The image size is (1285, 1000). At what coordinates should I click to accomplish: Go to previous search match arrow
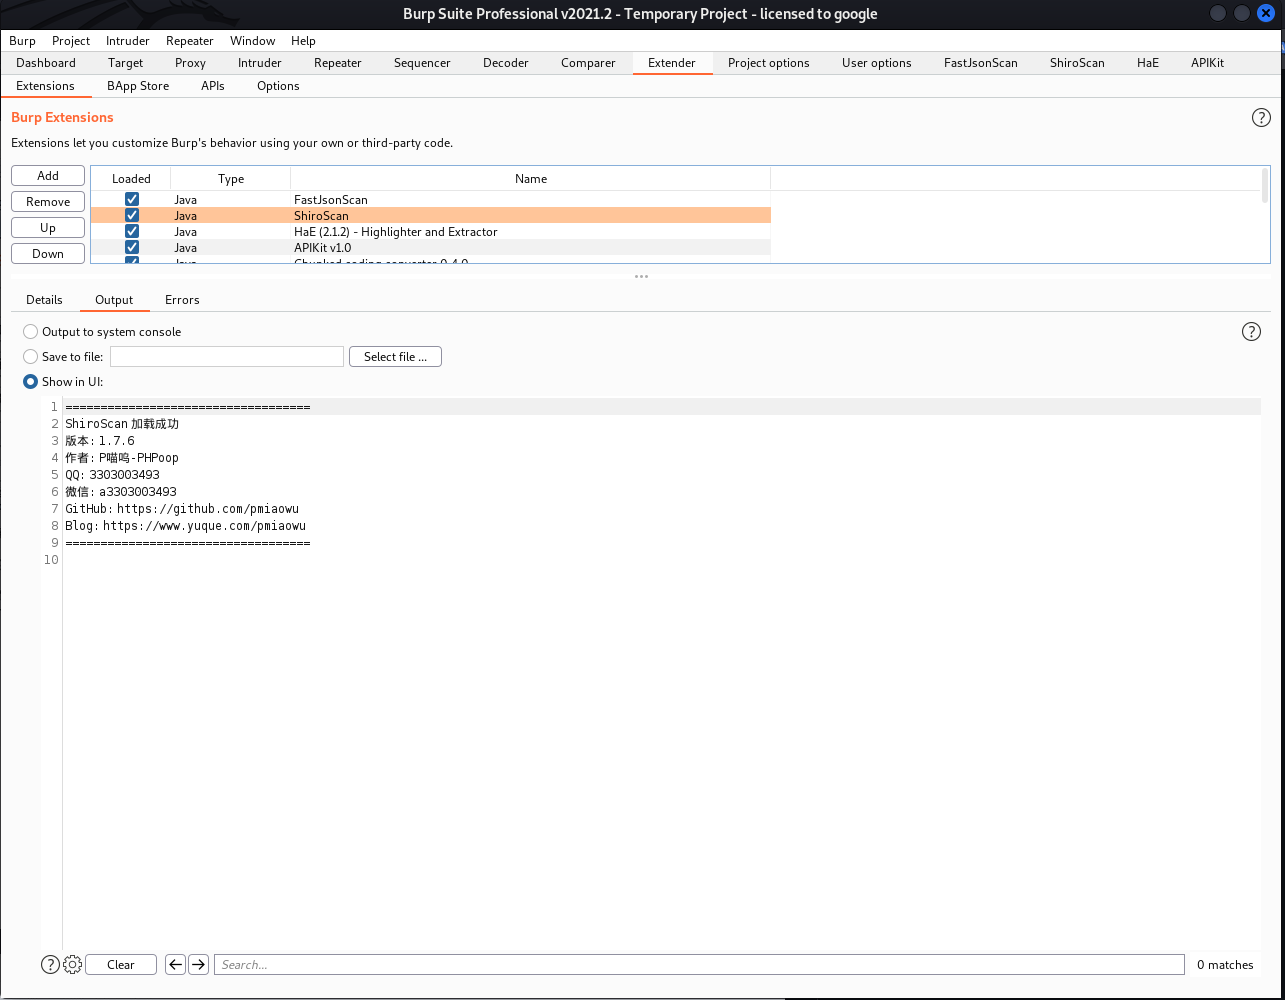(x=175, y=964)
